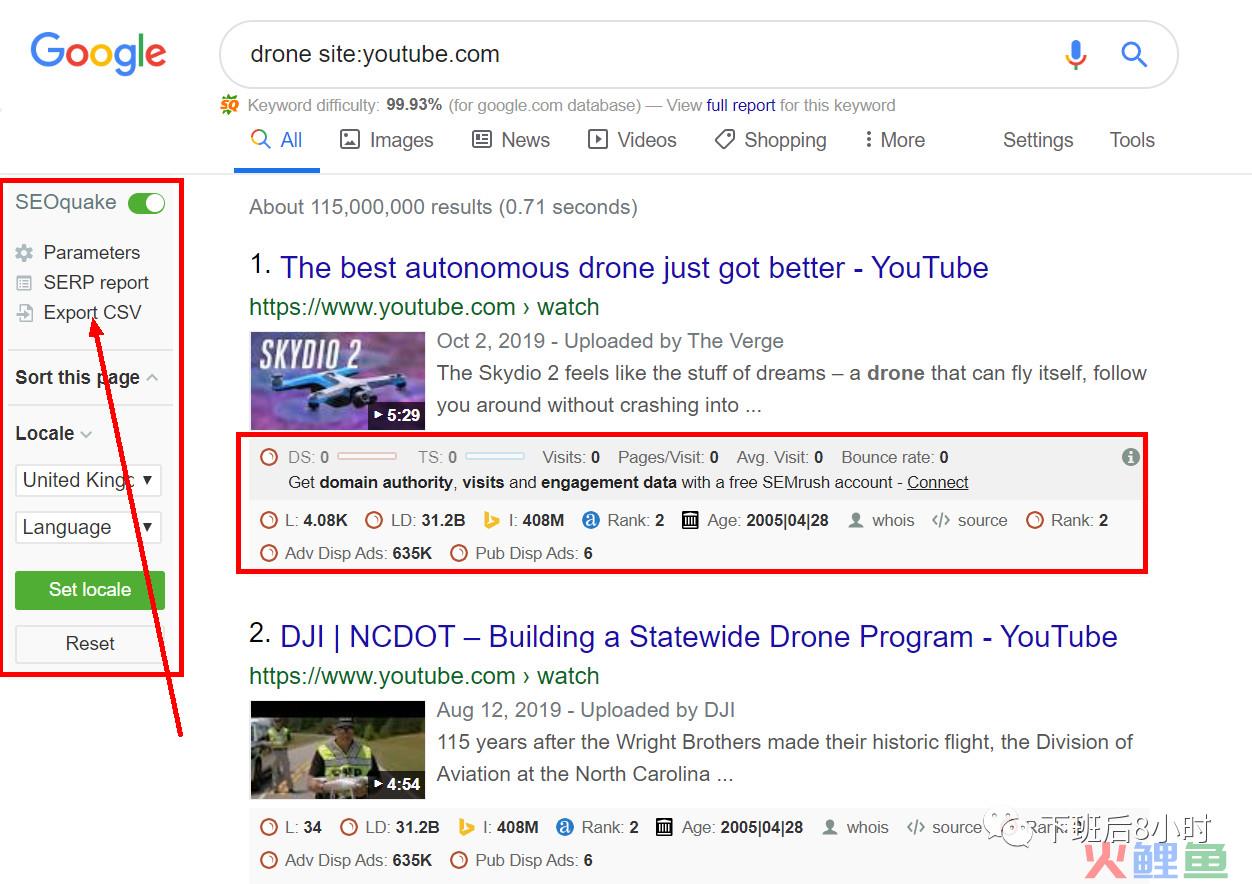Click the 'Pages/Visit: 0' value
The width and height of the screenshot is (1252, 884).
668,457
